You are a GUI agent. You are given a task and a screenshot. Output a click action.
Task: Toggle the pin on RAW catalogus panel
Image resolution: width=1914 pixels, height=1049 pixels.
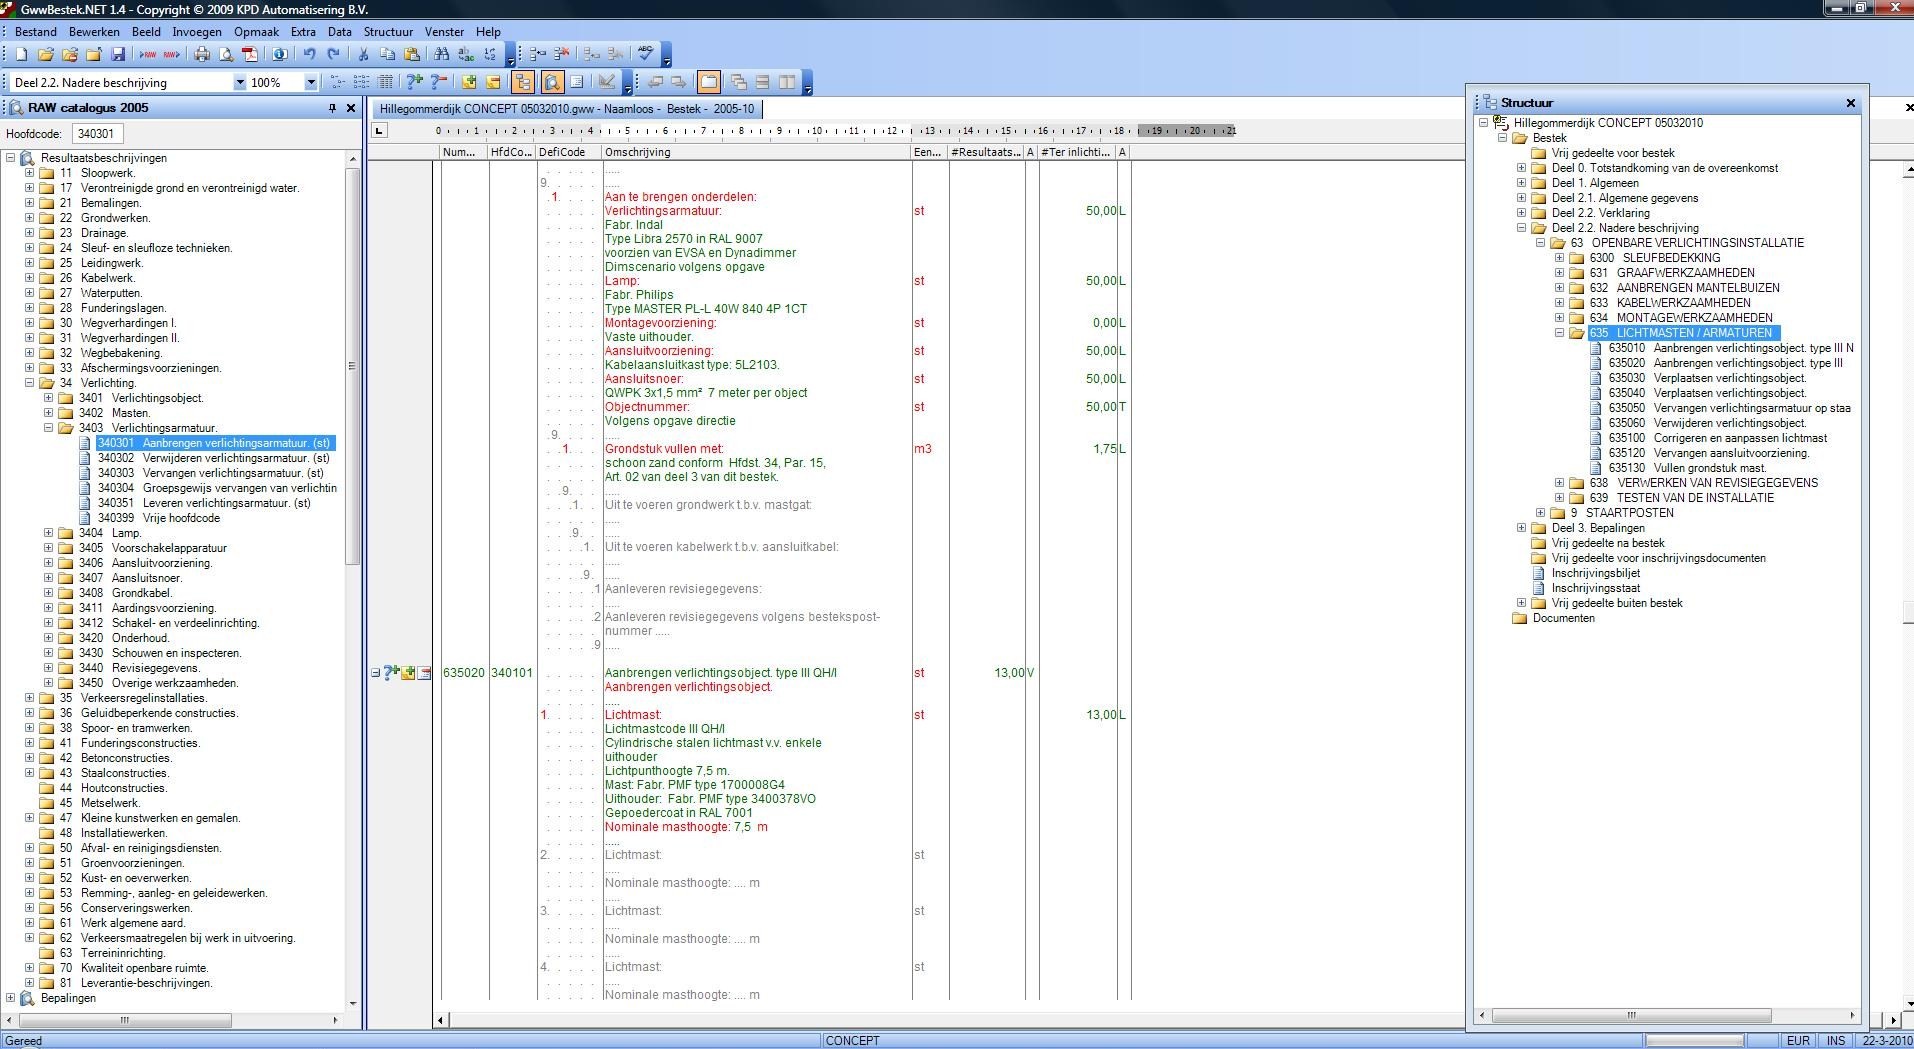(332, 108)
